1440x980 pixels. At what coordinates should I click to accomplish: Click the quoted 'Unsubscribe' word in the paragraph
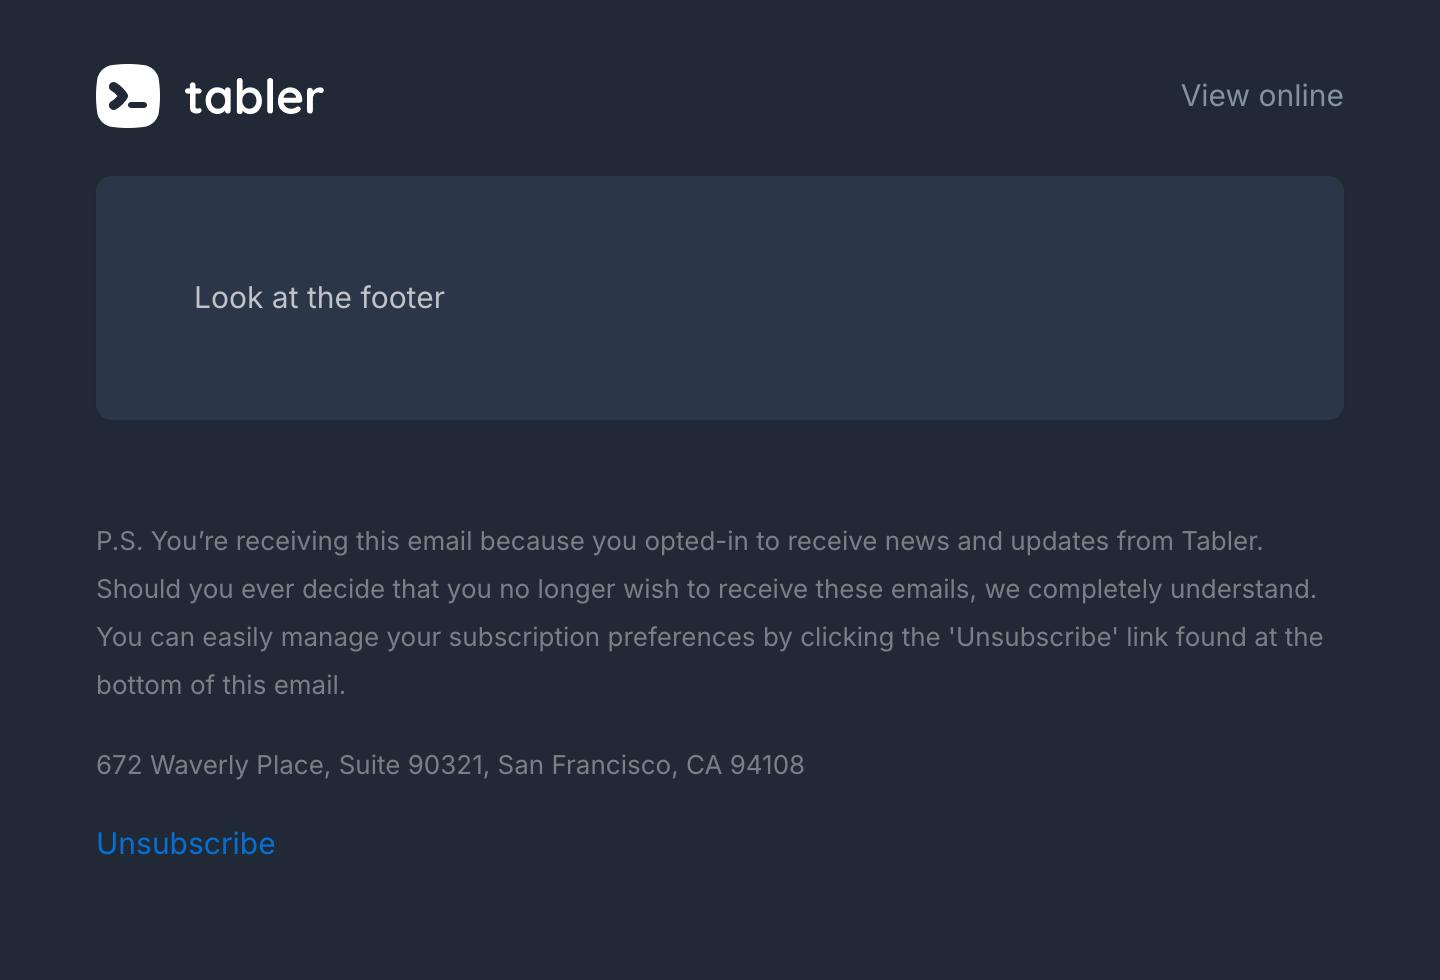coord(1033,637)
